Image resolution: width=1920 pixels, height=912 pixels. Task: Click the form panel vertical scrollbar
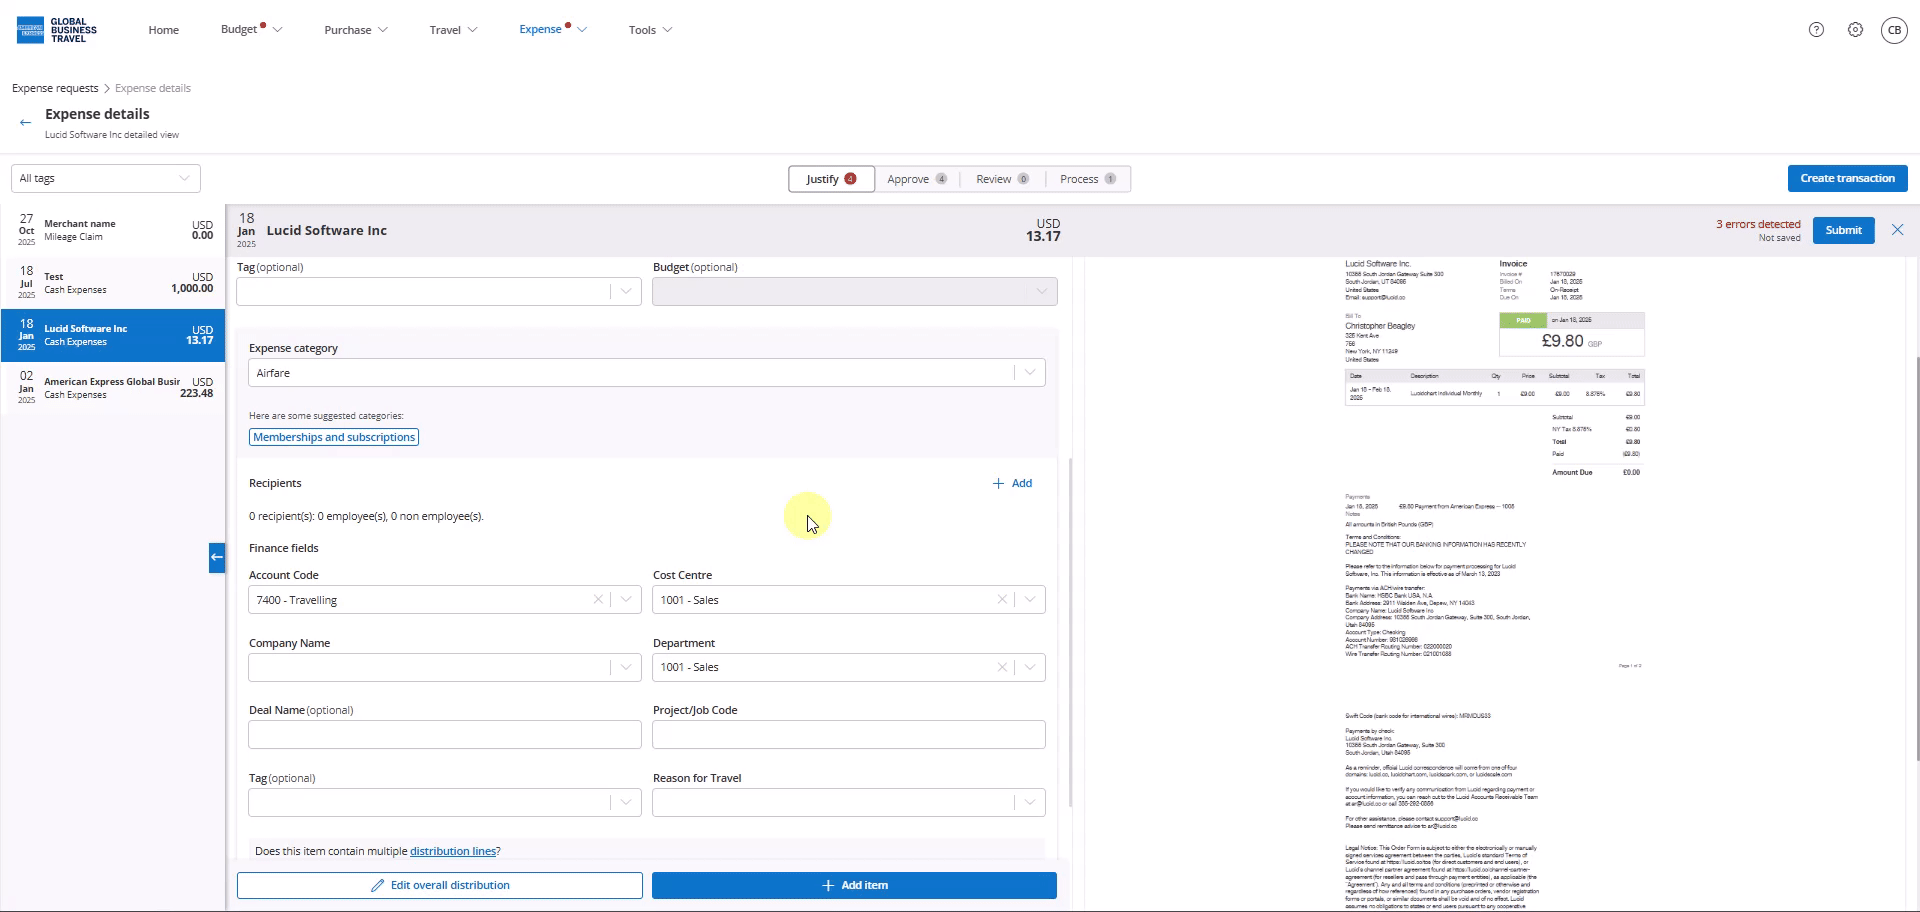[x=1071, y=632]
